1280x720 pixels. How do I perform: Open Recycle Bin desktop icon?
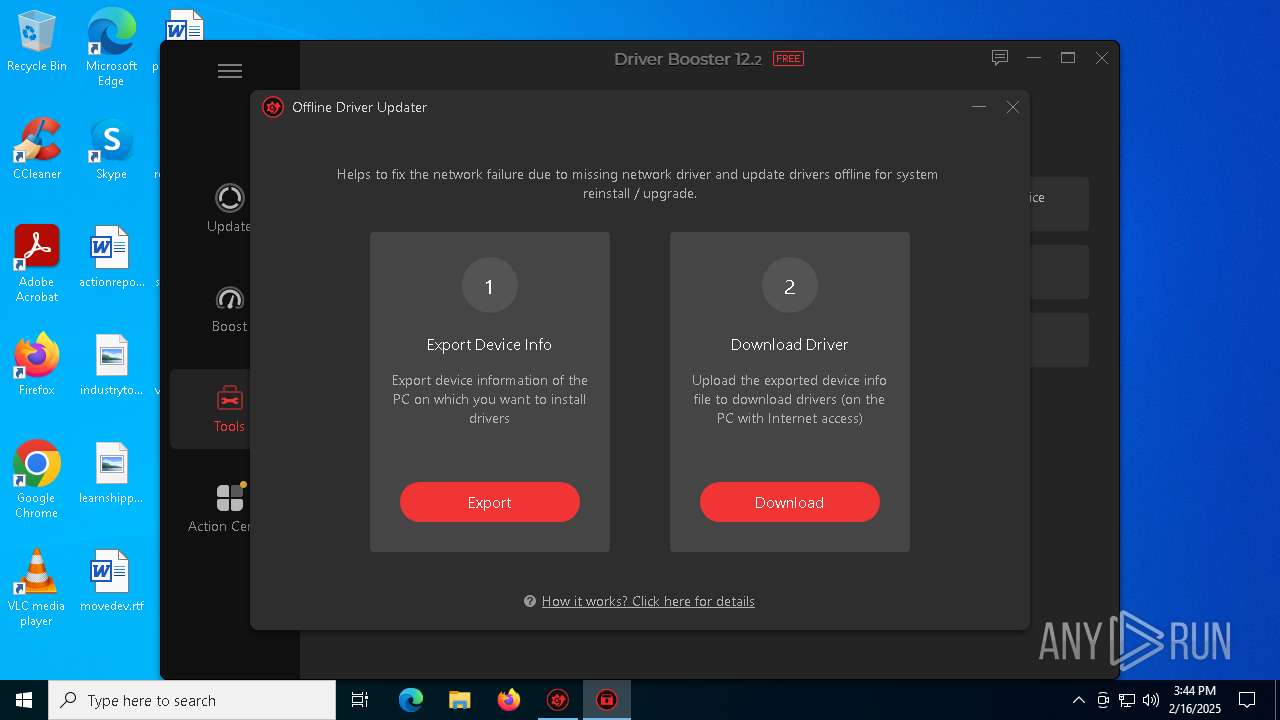(37, 42)
